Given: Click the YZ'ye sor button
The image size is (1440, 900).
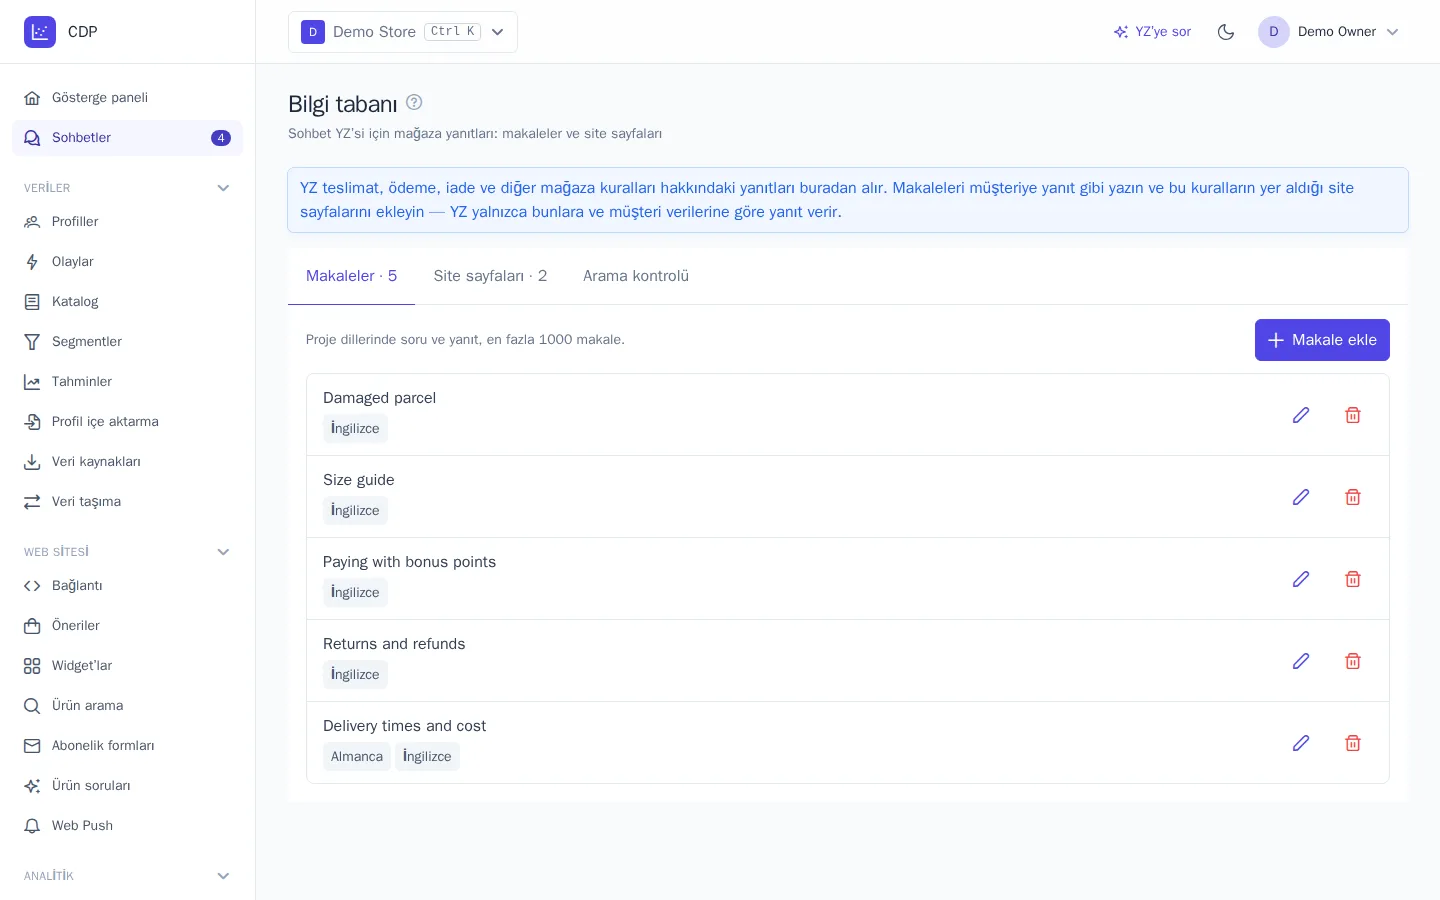Looking at the screenshot, I should coord(1152,32).
